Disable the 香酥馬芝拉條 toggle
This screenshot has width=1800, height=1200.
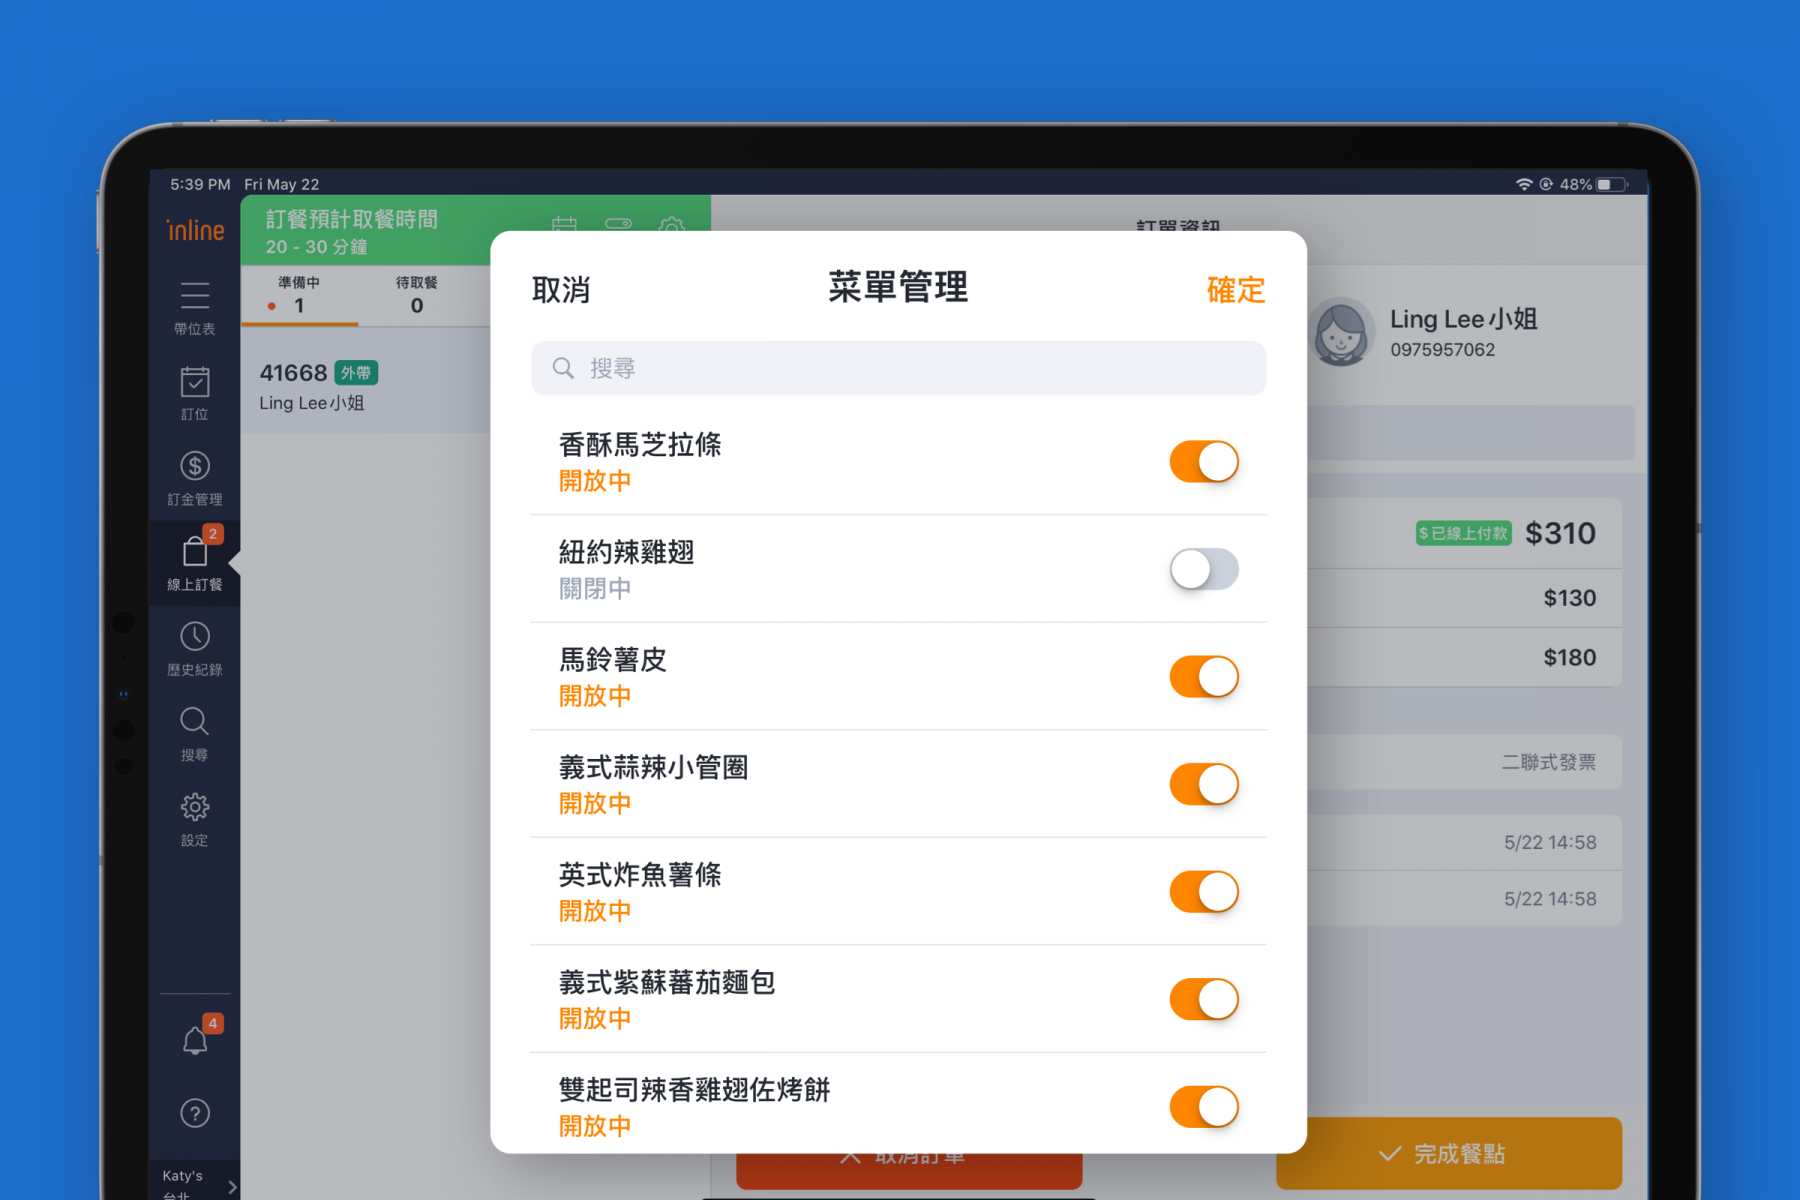point(1203,462)
